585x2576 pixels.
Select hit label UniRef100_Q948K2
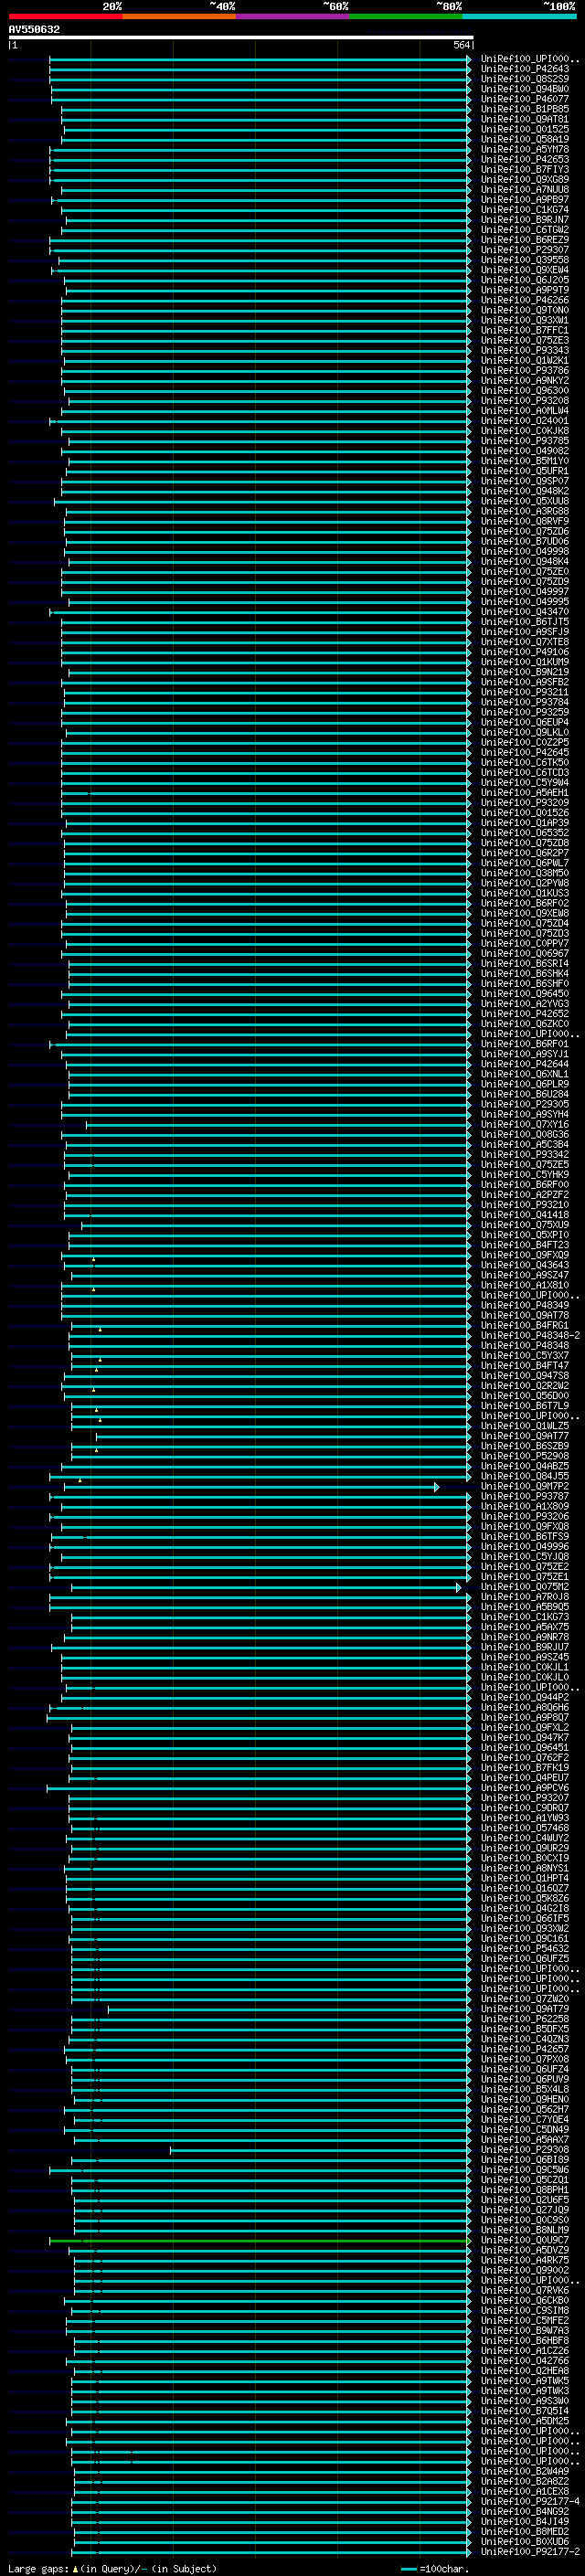tap(525, 492)
